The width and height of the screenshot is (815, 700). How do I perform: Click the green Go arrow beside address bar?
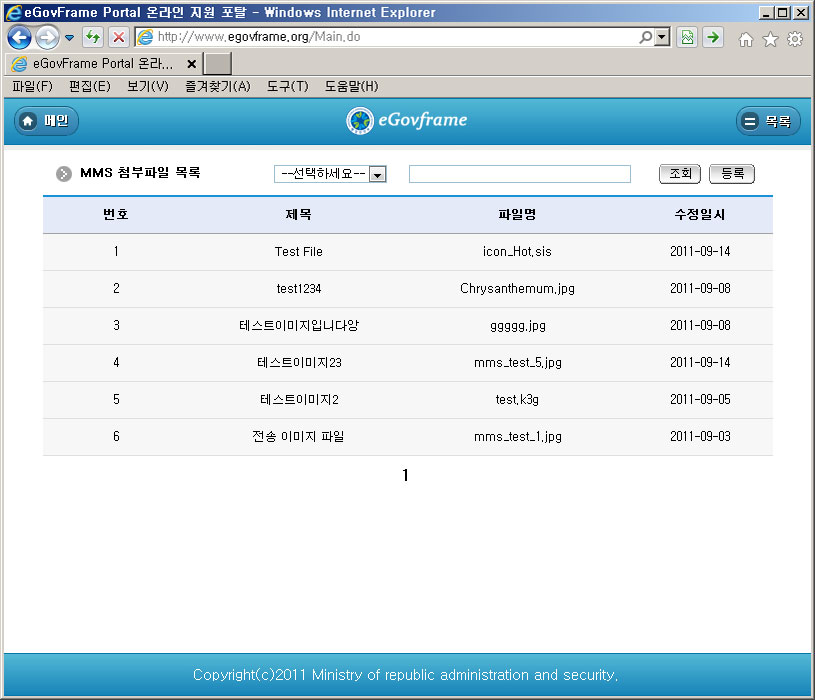click(x=713, y=38)
